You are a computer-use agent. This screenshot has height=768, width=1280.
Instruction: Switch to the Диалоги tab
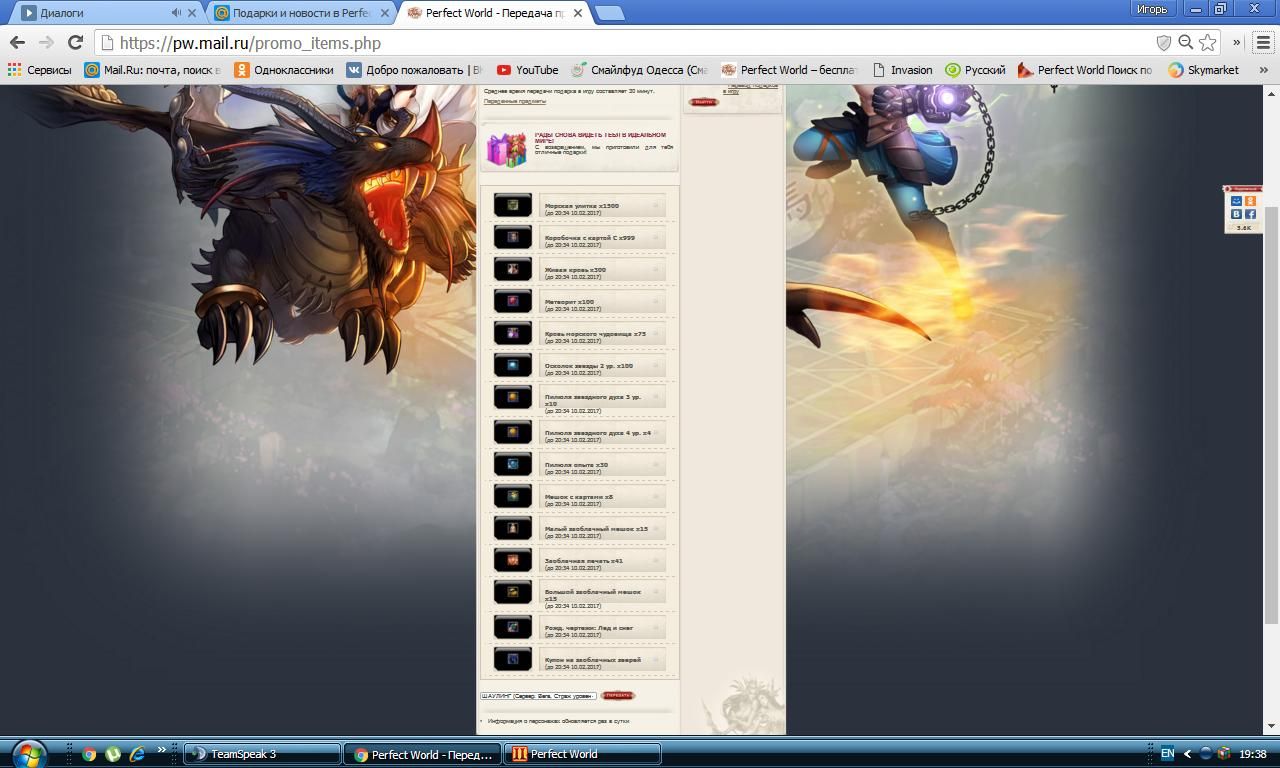coord(105,13)
